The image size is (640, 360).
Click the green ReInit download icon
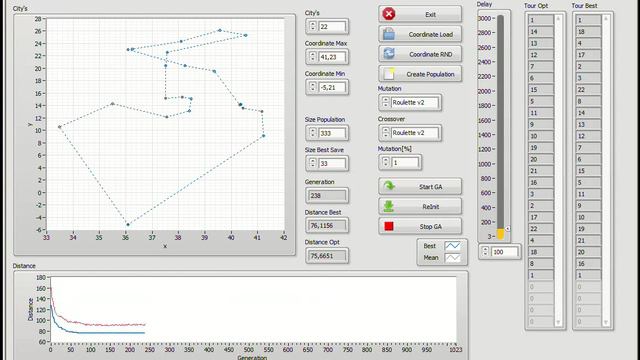389,206
